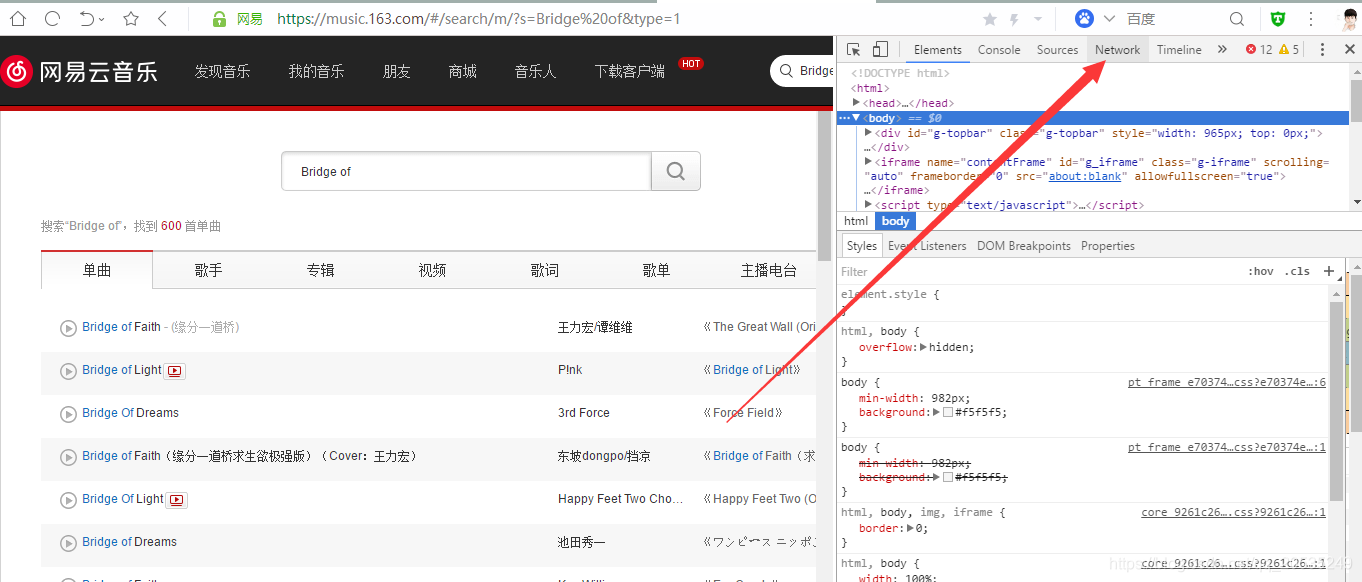Click the plus icon to add new style rule
Screen dimensions: 1362x582
click(1328, 271)
